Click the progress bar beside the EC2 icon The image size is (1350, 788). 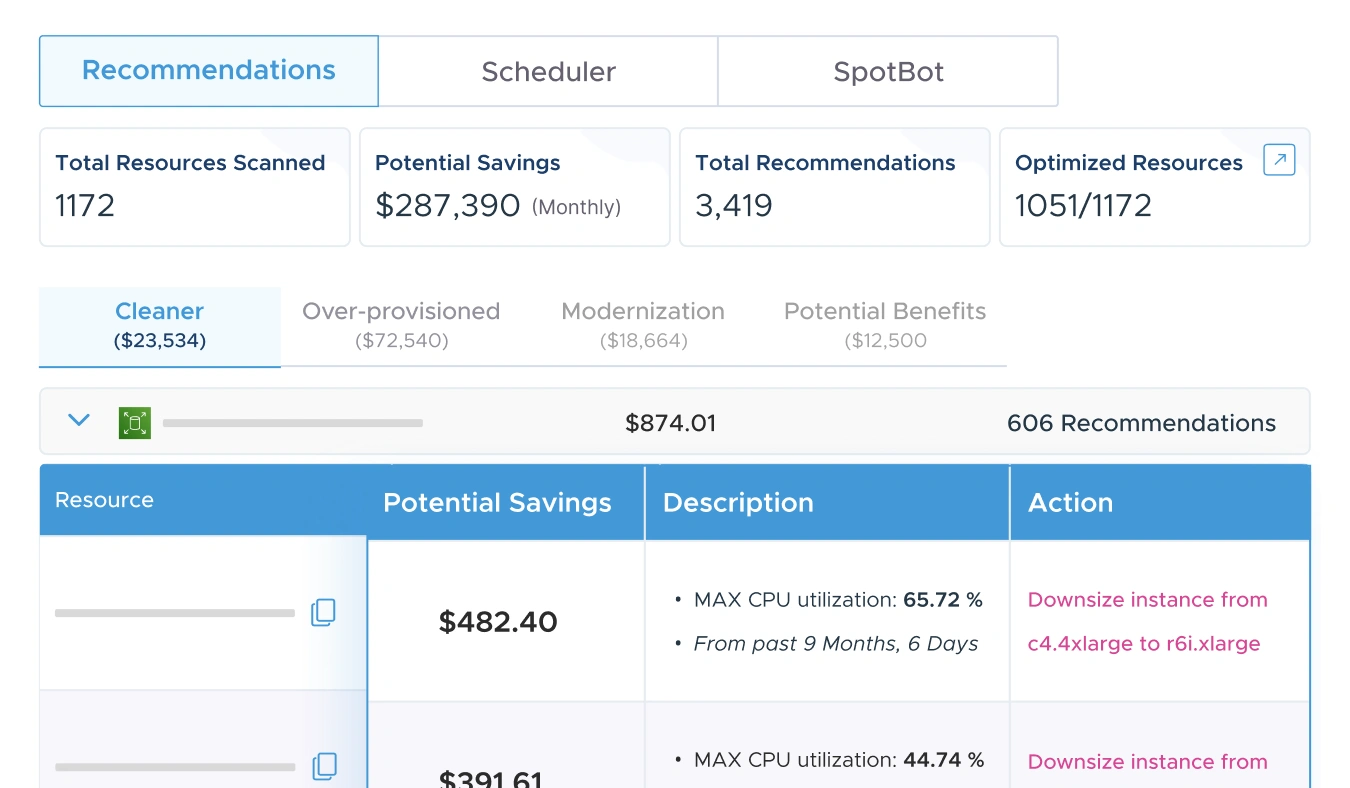click(x=293, y=422)
